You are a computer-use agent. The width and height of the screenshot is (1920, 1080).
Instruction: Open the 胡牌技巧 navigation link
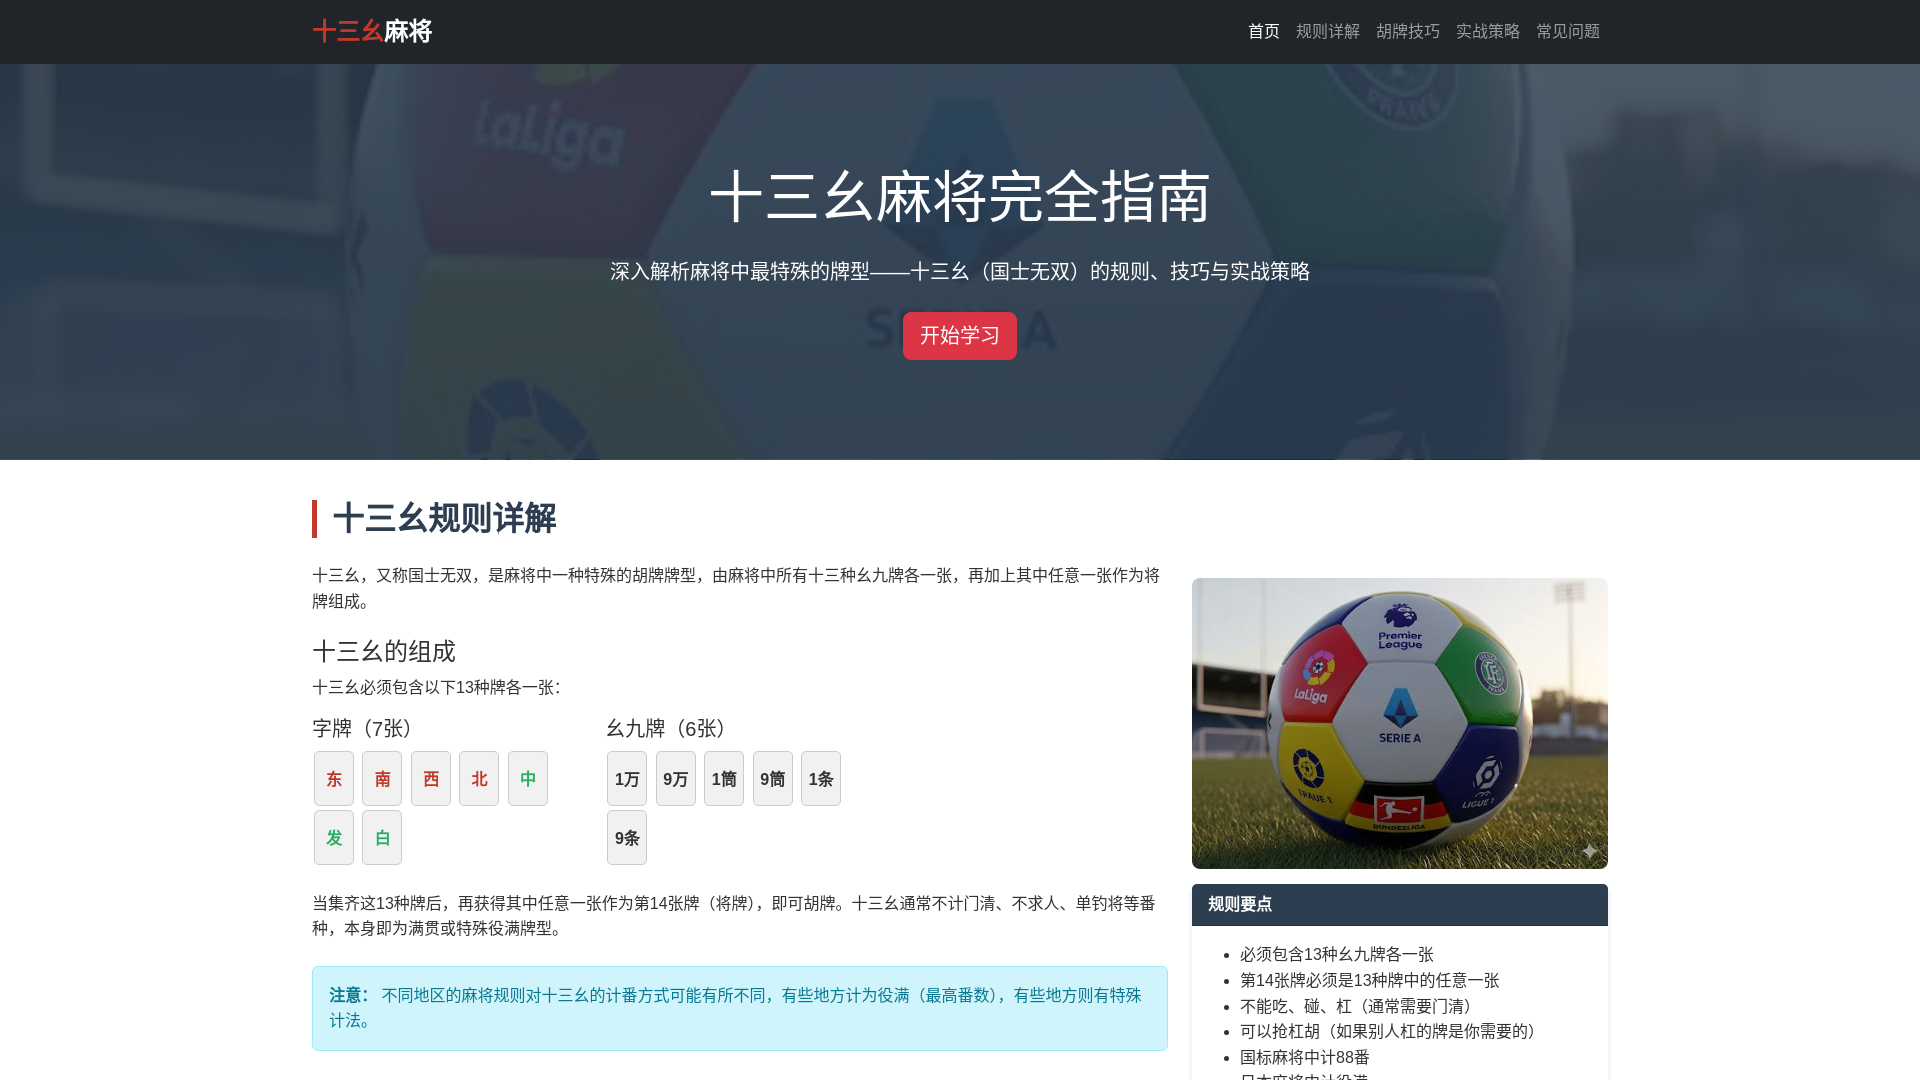tap(1408, 31)
